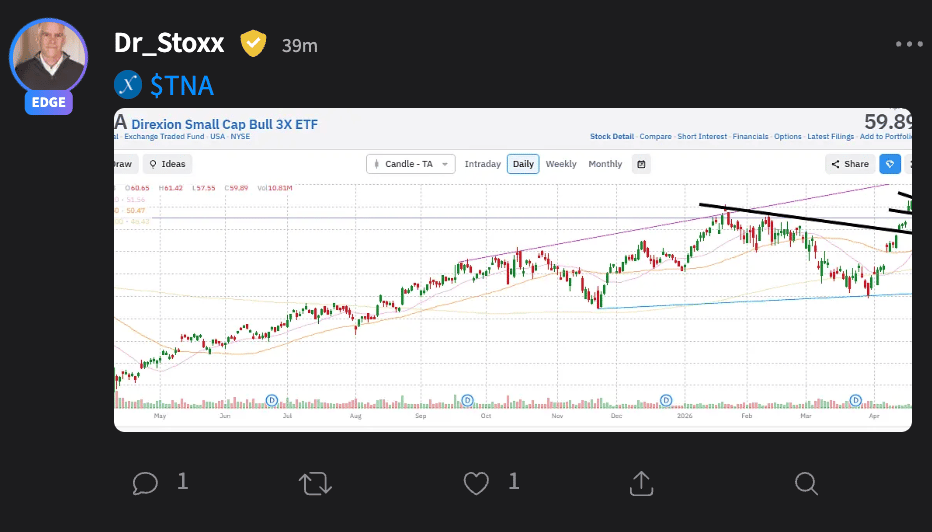The height and width of the screenshot is (532, 932).
Task: Click the dividend D marker near July
Action: pos(272,401)
